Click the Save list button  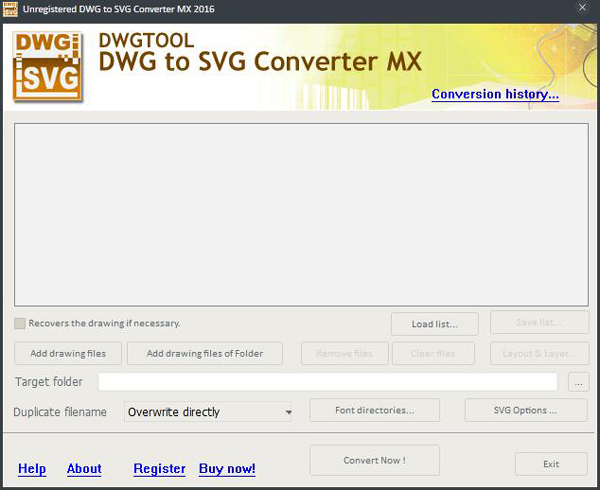(540, 322)
